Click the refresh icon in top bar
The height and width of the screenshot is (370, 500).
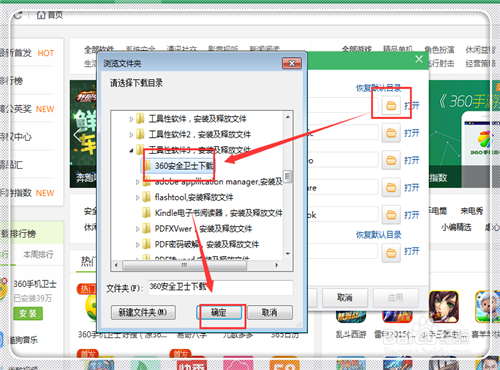(18, 14)
